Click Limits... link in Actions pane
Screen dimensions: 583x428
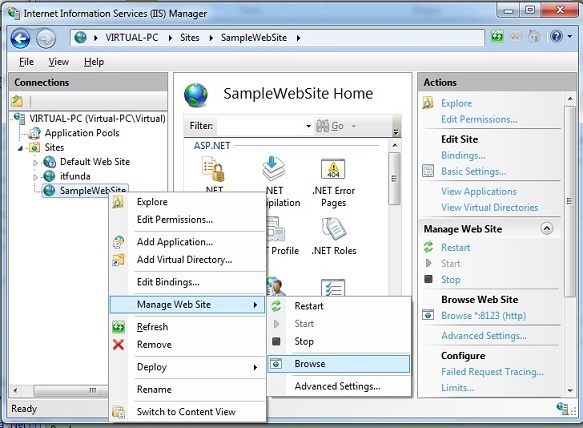point(457,387)
